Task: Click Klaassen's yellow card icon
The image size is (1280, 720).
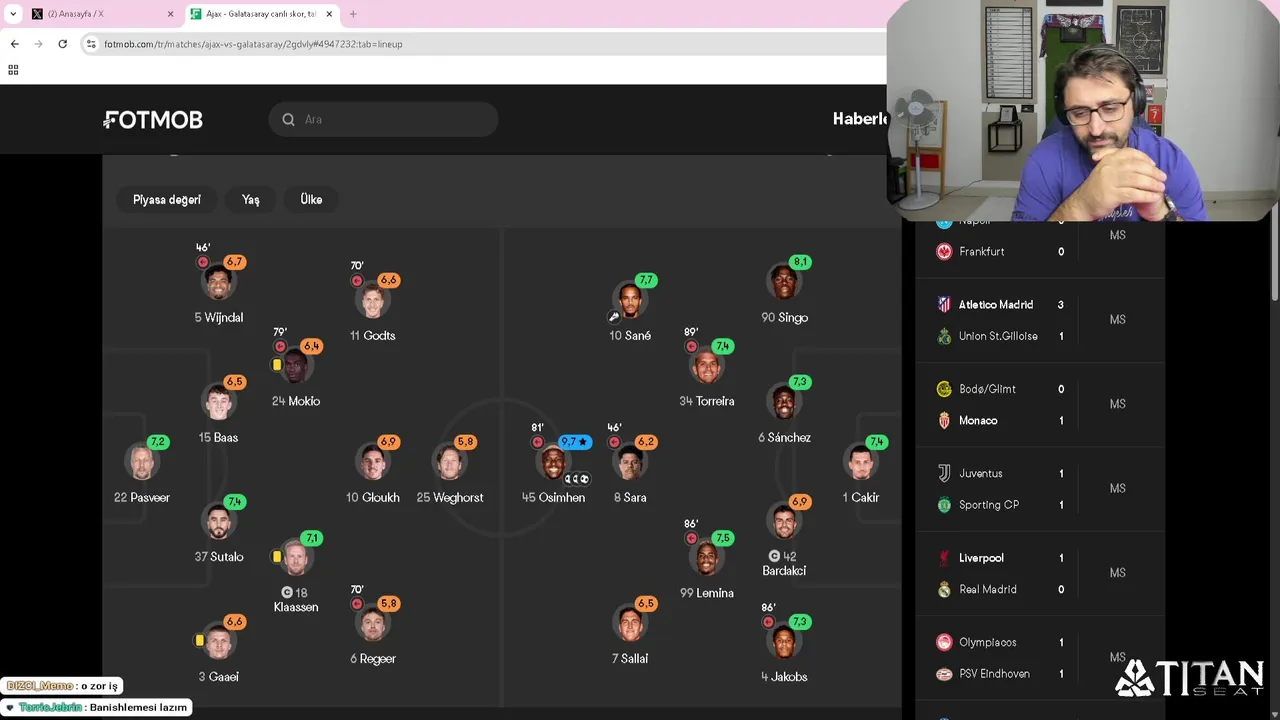Action: (x=277, y=556)
